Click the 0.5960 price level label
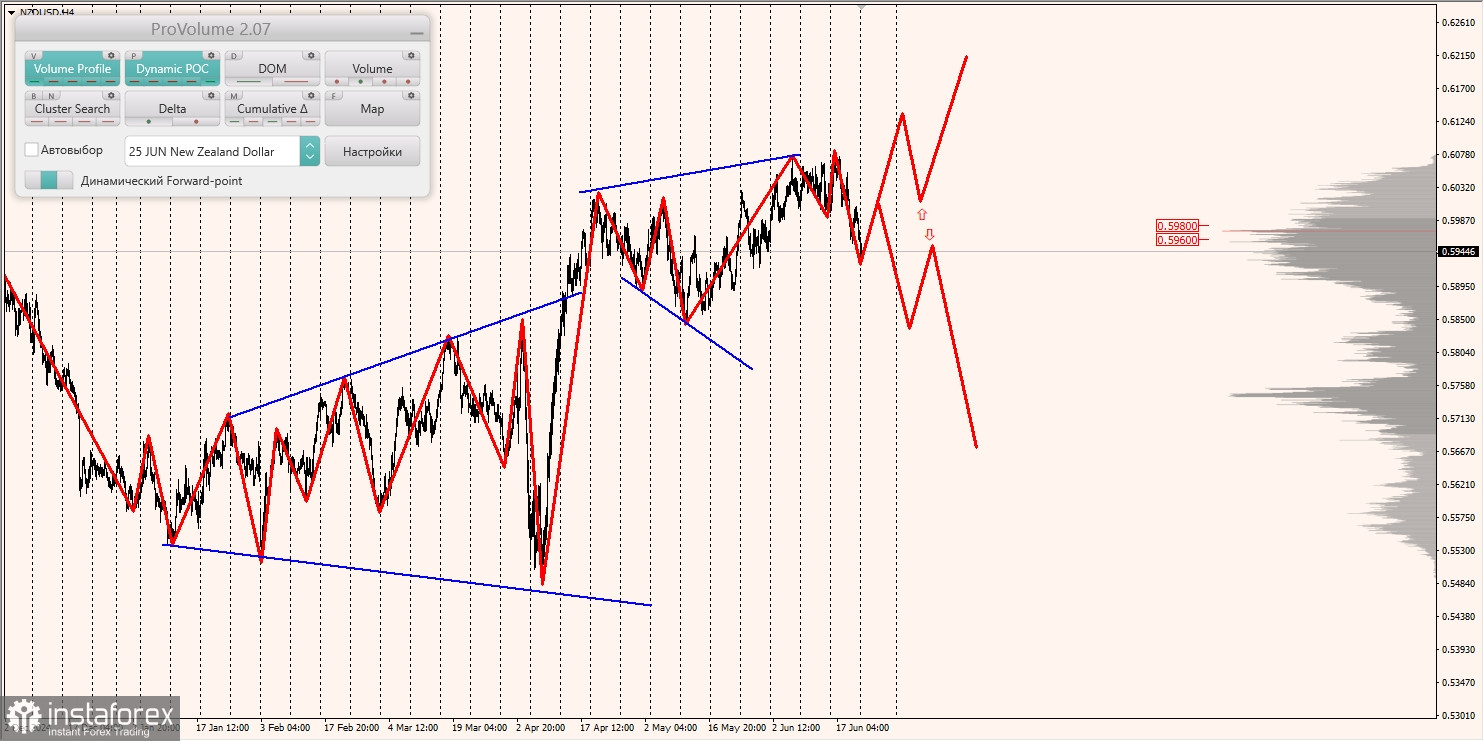1484x741 pixels. [x=1178, y=240]
